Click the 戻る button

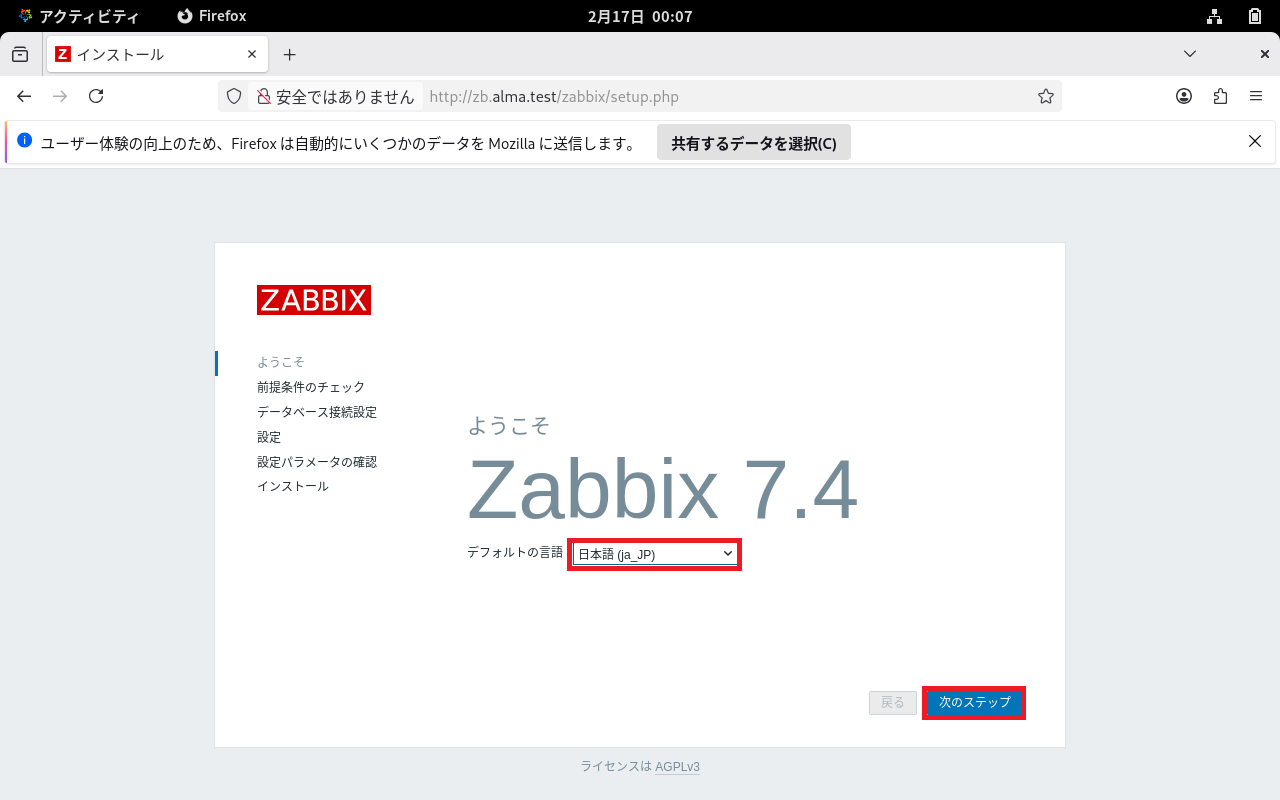tap(893, 703)
